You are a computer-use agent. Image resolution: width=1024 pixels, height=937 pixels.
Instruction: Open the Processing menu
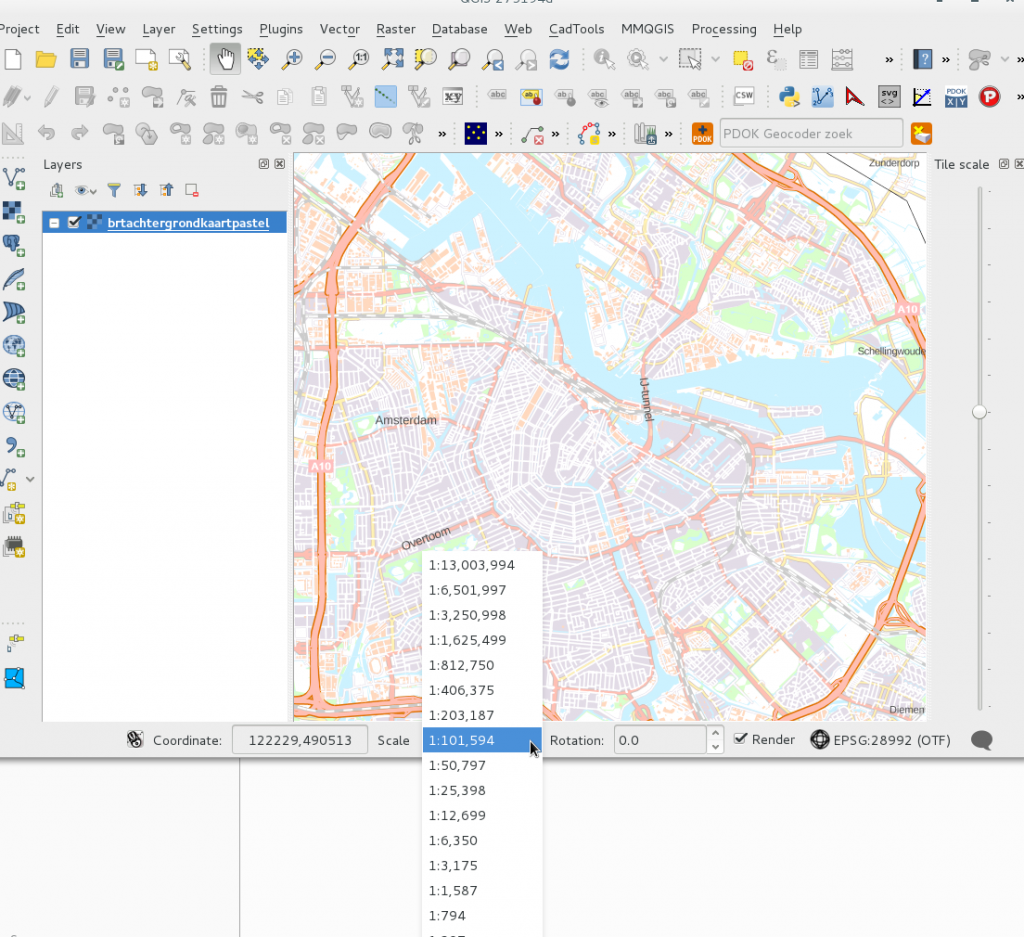[x=724, y=29]
